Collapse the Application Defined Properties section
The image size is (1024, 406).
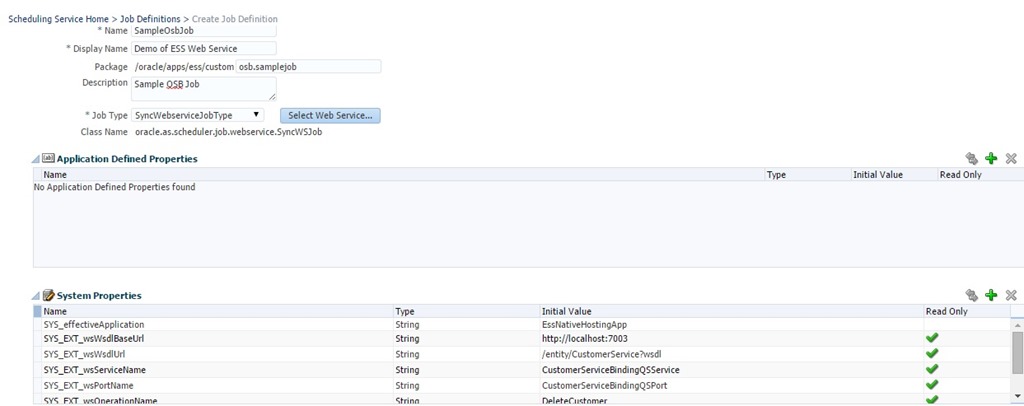pyautogui.click(x=37, y=159)
